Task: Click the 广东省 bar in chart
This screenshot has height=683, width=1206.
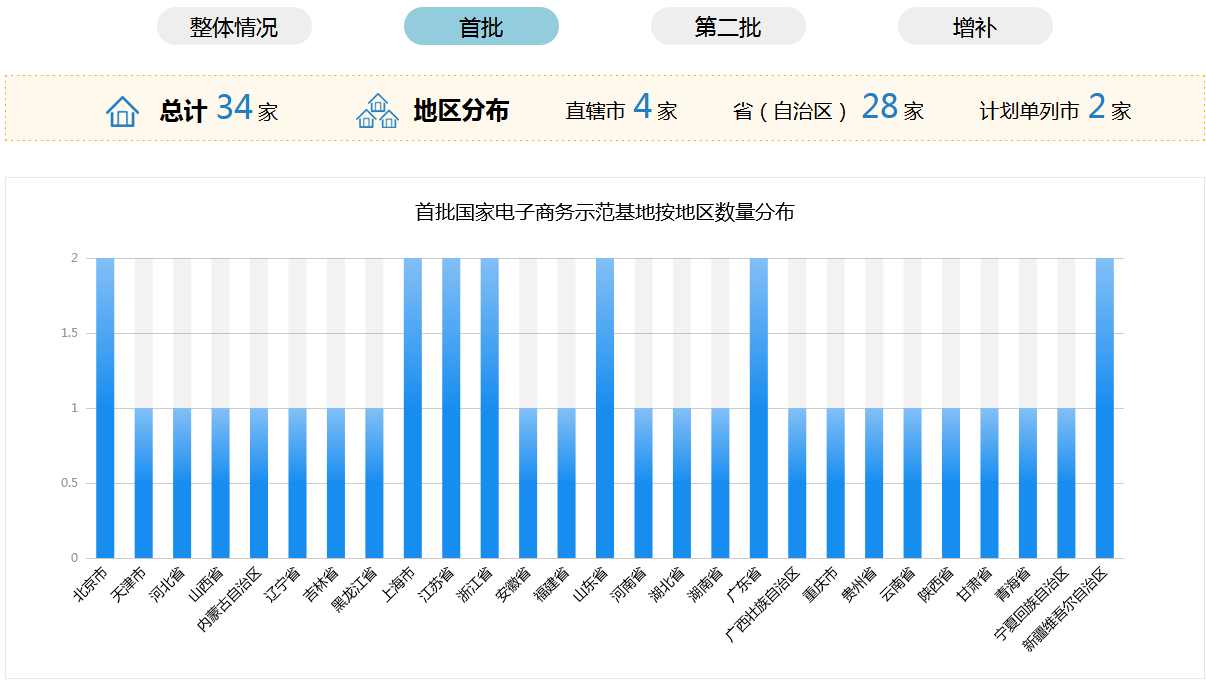Action: click(x=759, y=408)
